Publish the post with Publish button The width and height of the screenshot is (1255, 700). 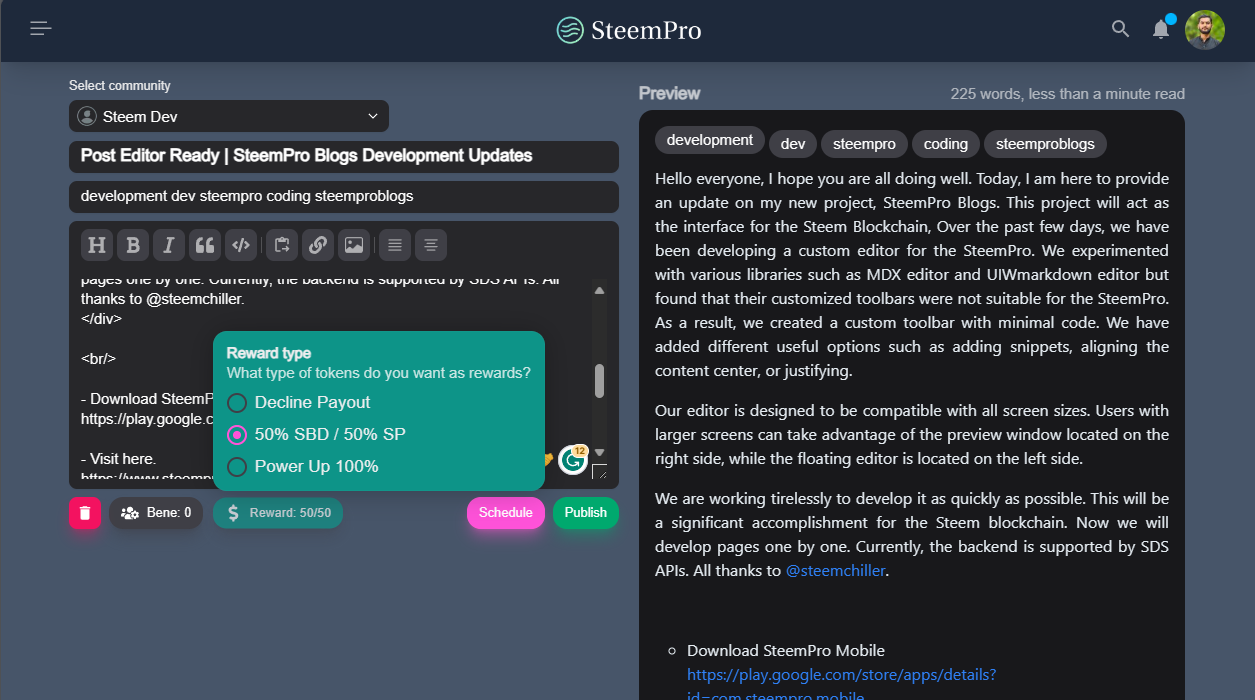[x=586, y=513]
